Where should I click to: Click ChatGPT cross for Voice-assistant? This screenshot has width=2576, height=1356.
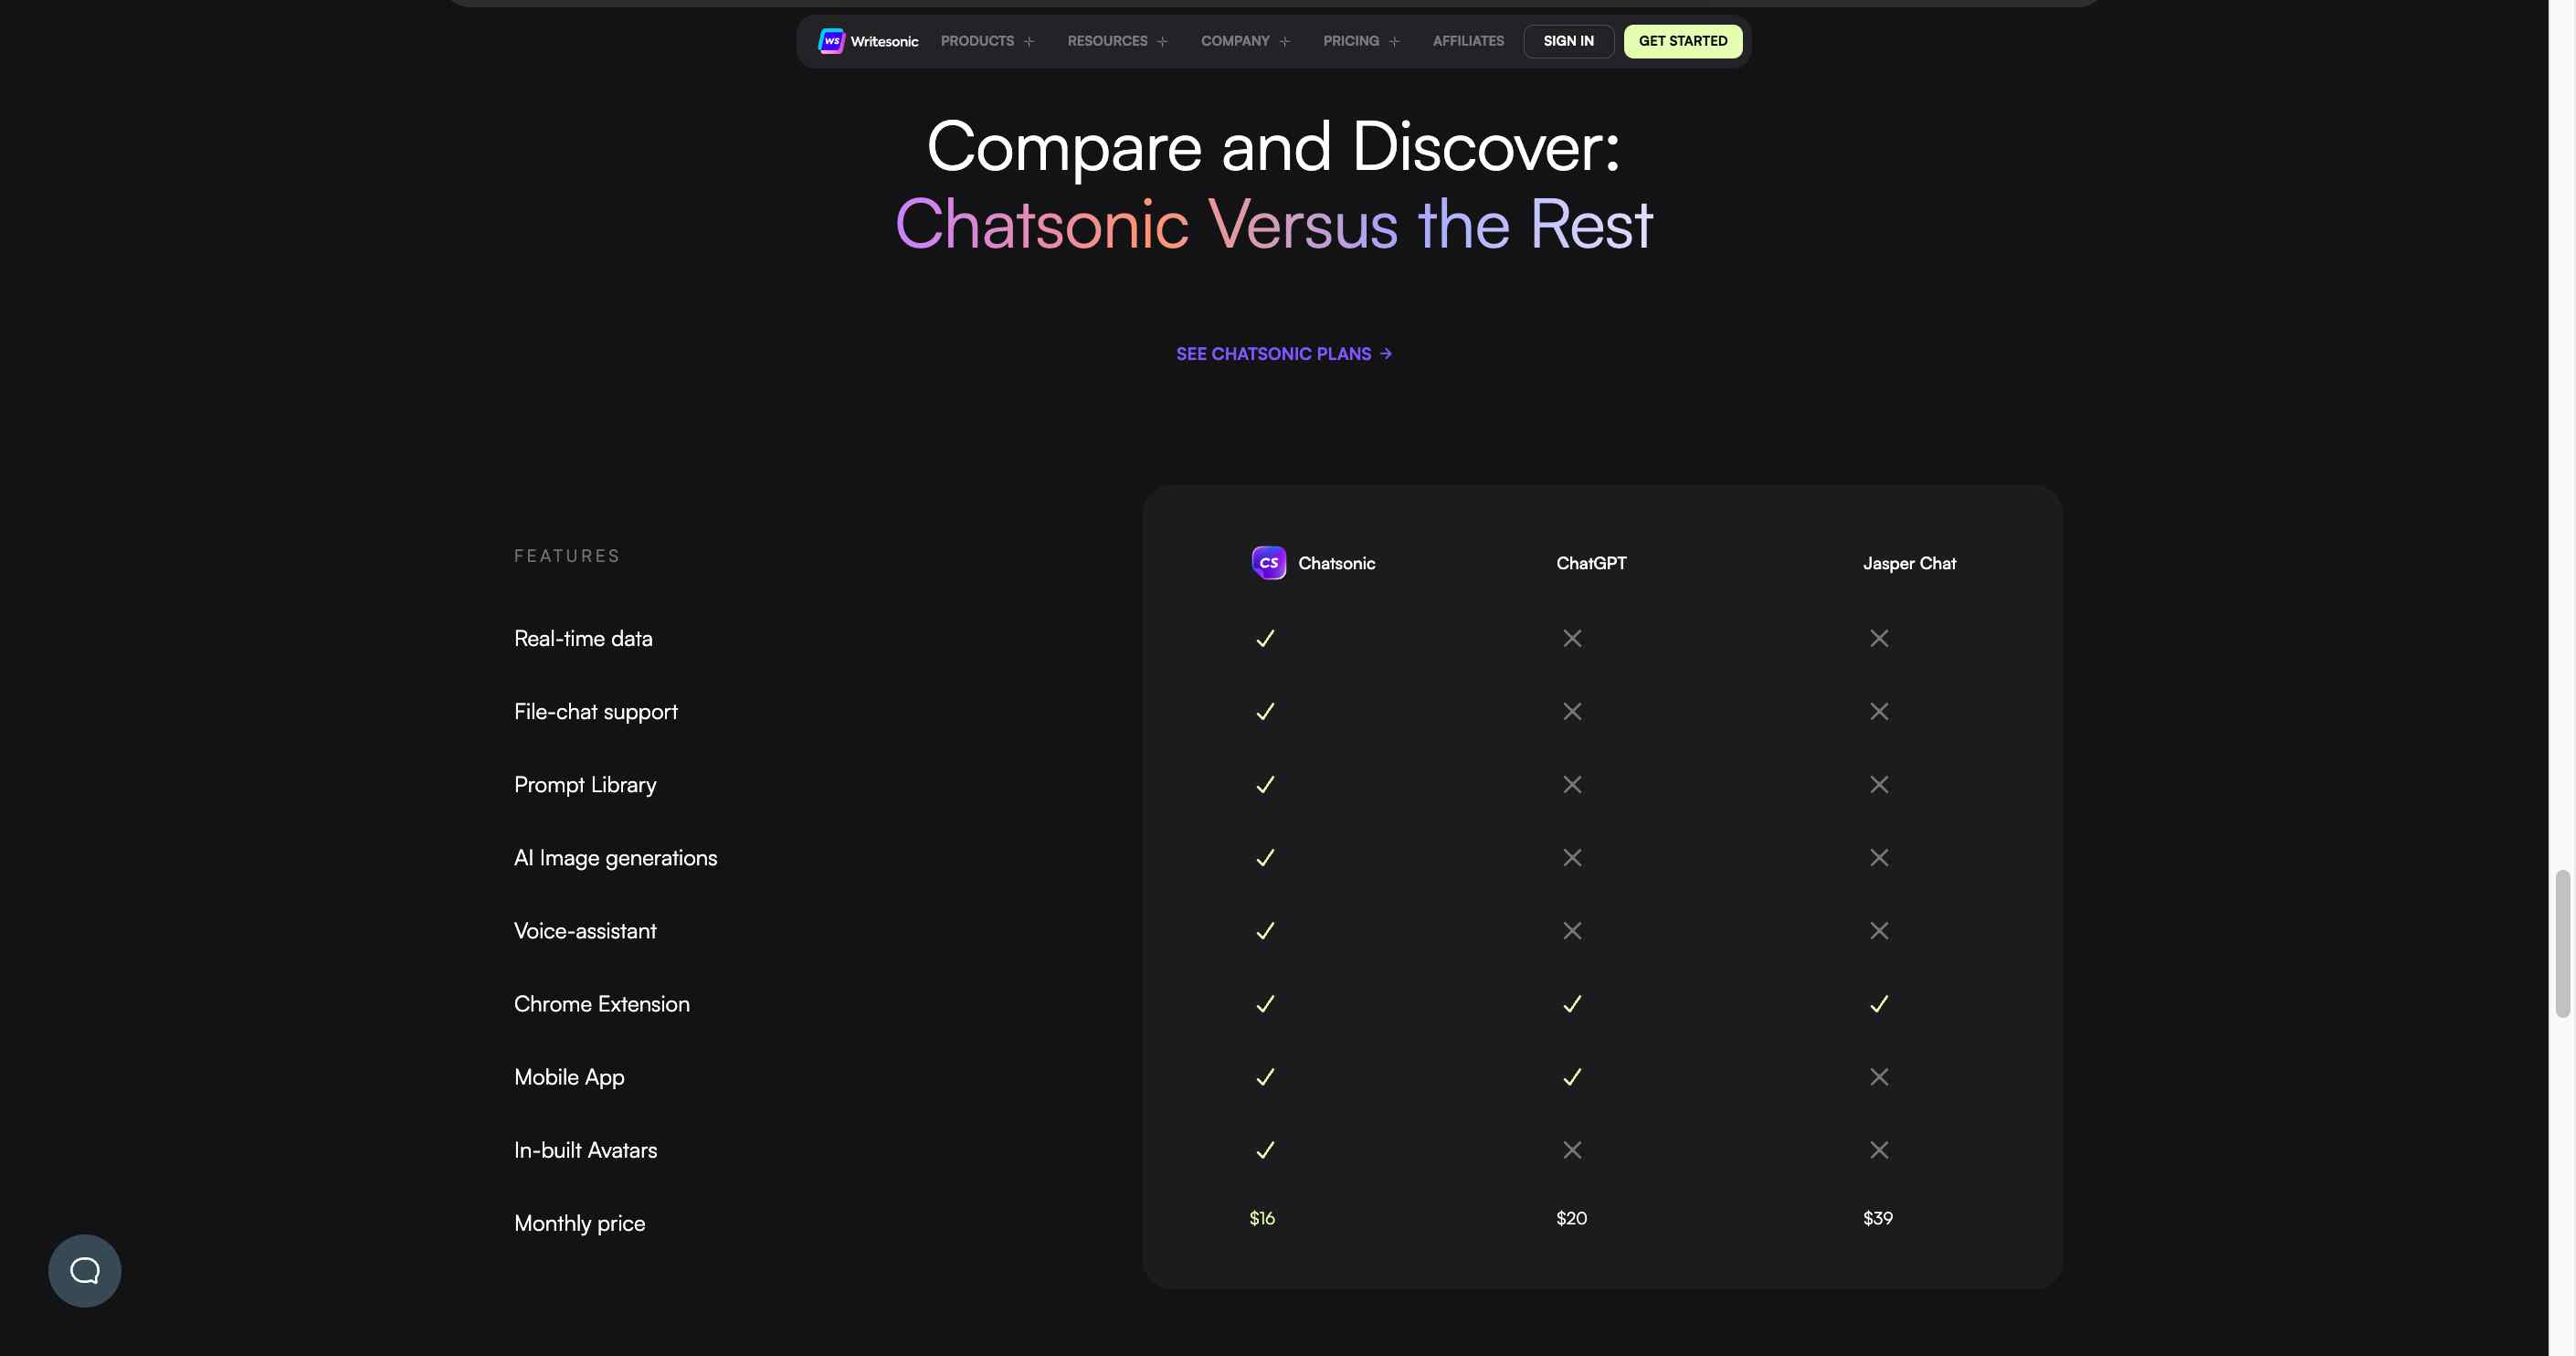point(1572,930)
